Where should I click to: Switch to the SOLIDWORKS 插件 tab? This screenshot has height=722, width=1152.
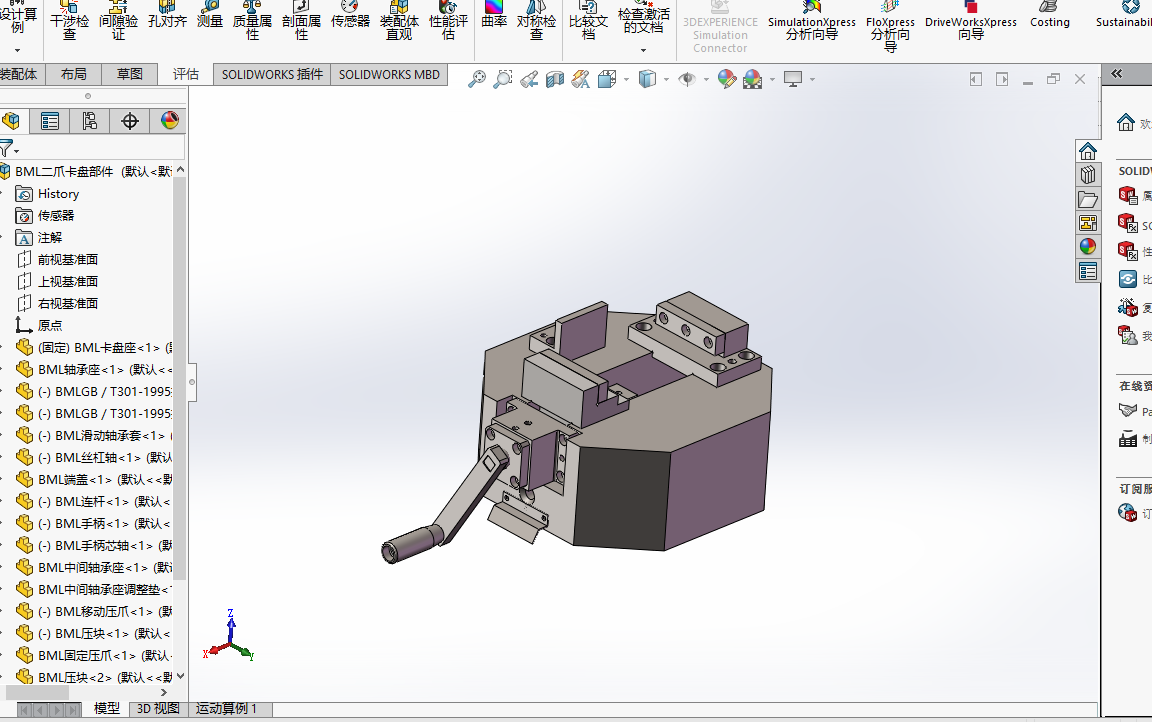coord(272,74)
